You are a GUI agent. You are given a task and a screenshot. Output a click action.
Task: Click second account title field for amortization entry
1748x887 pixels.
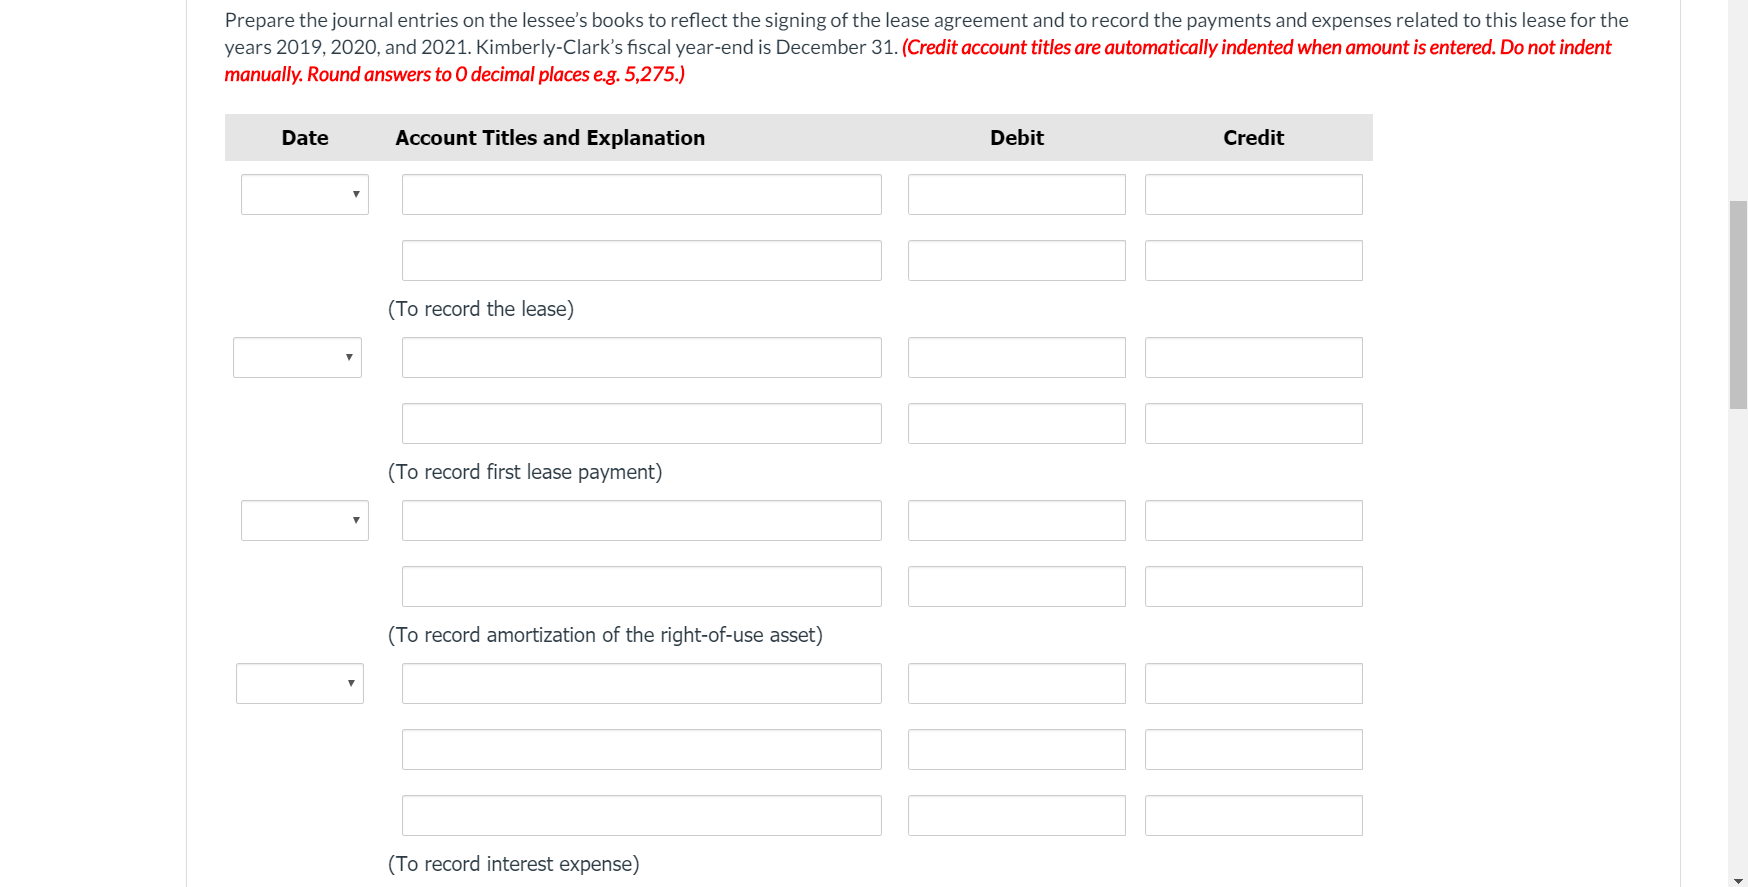642,586
